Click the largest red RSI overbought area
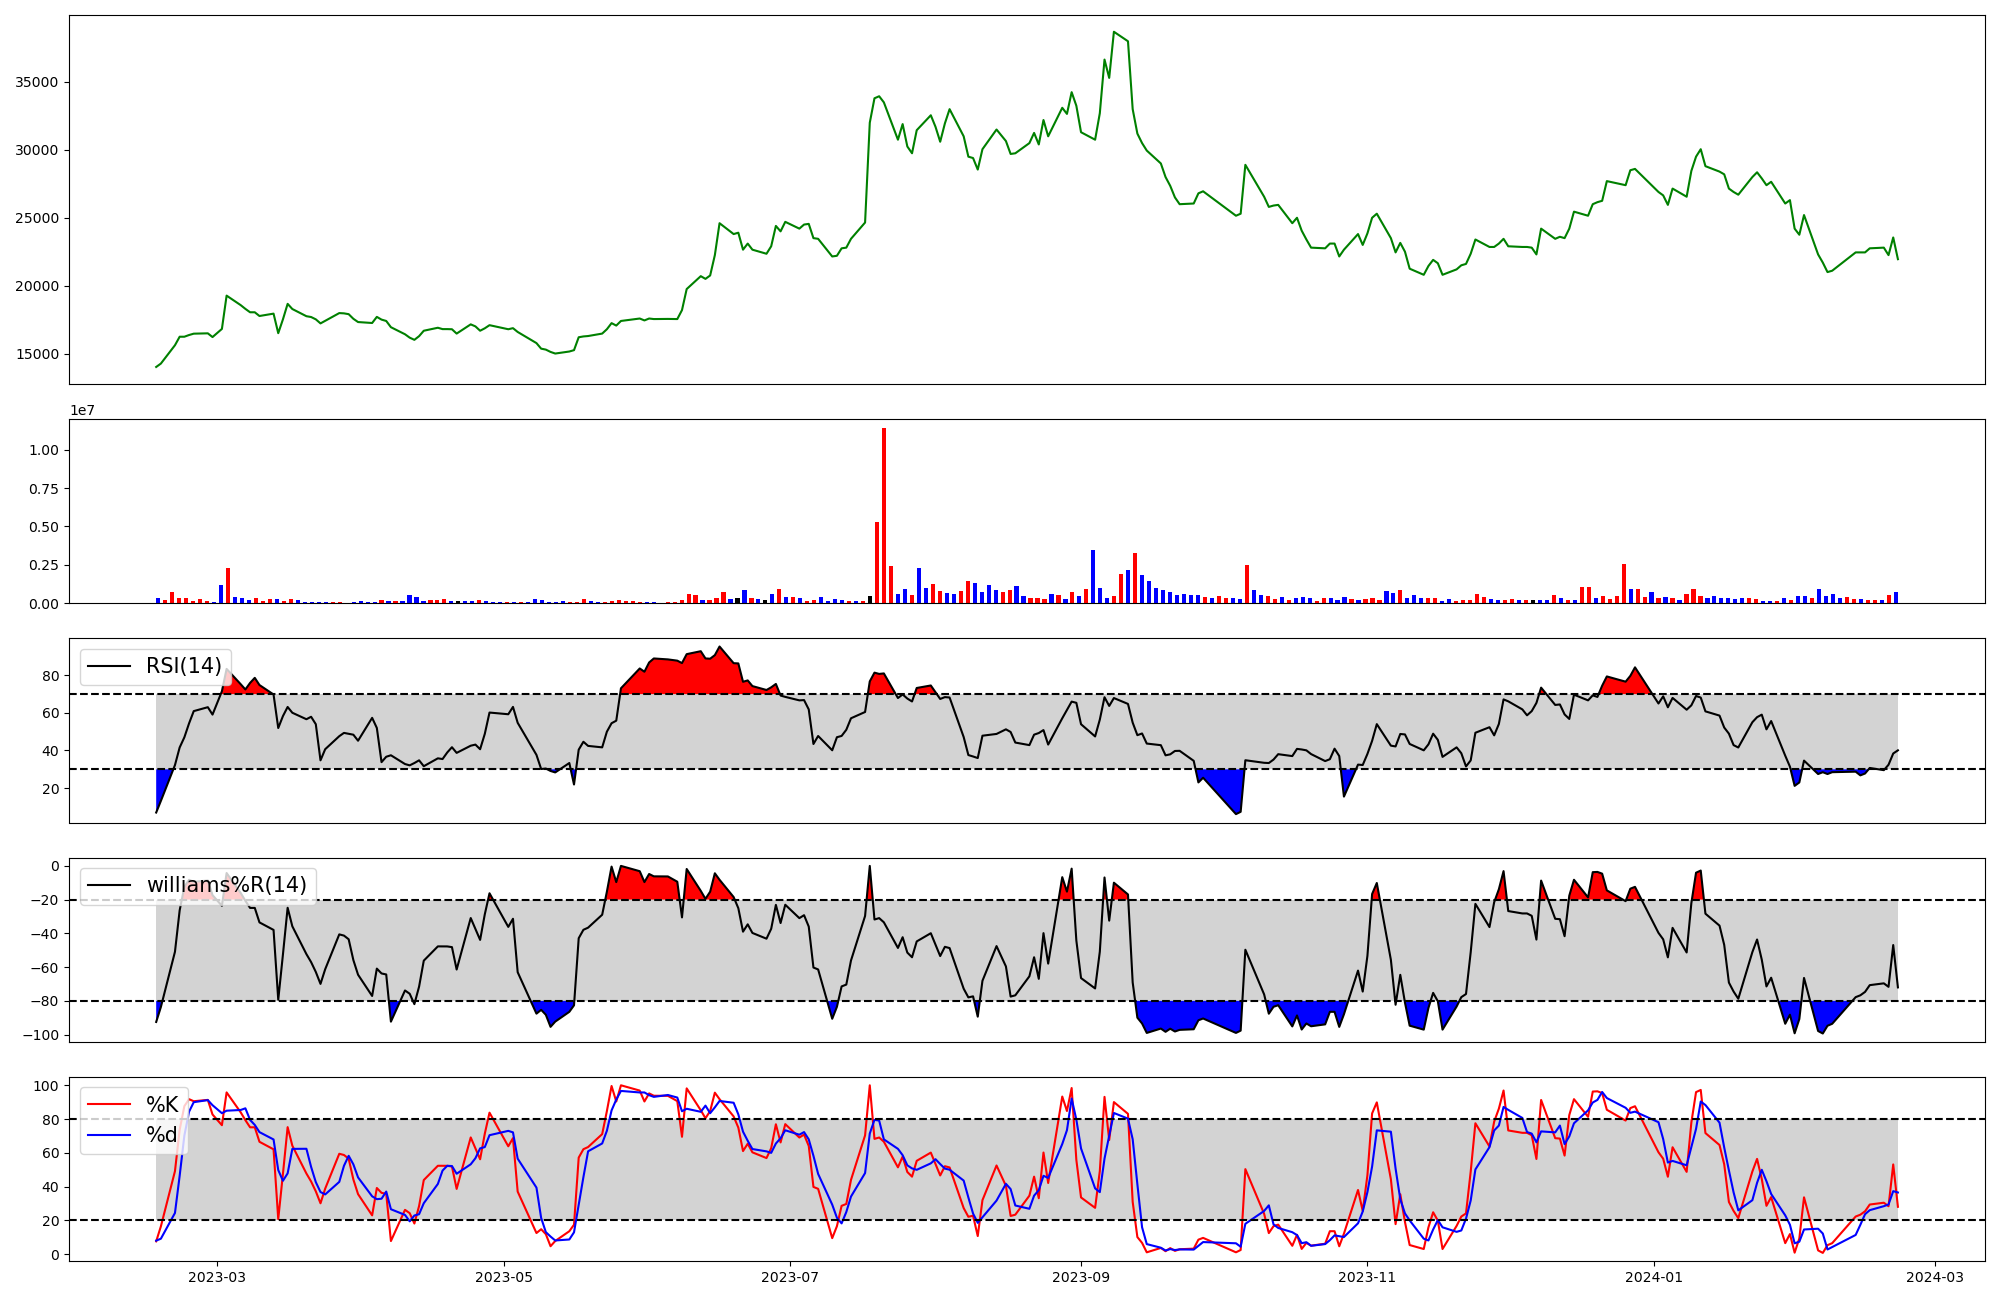The height and width of the screenshot is (1300, 2000). [x=700, y=675]
